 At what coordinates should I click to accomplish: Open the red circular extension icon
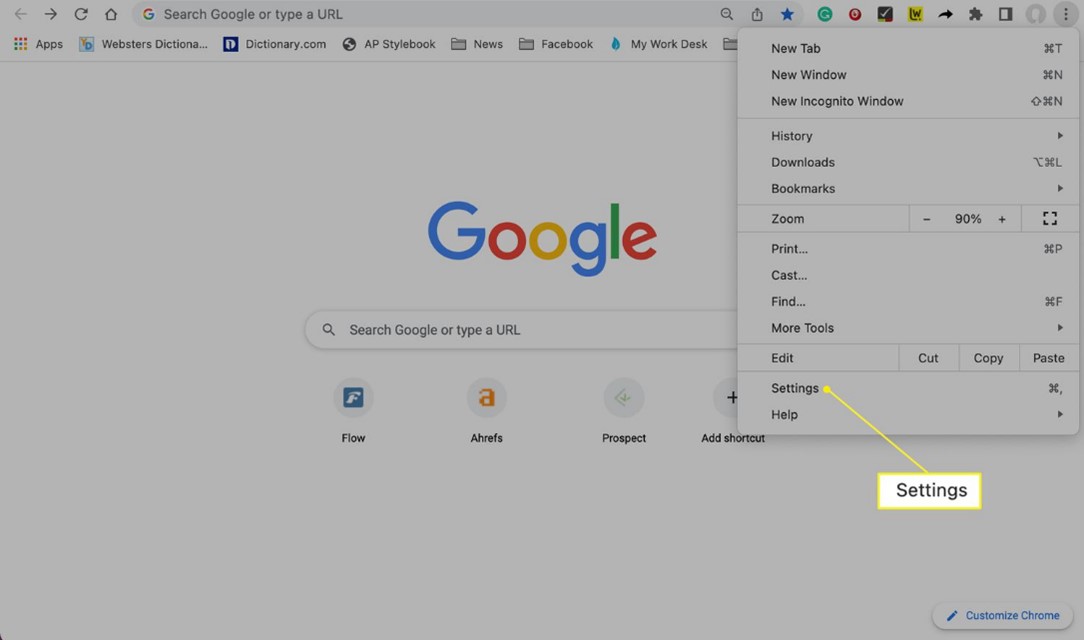click(x=855, y=14)
